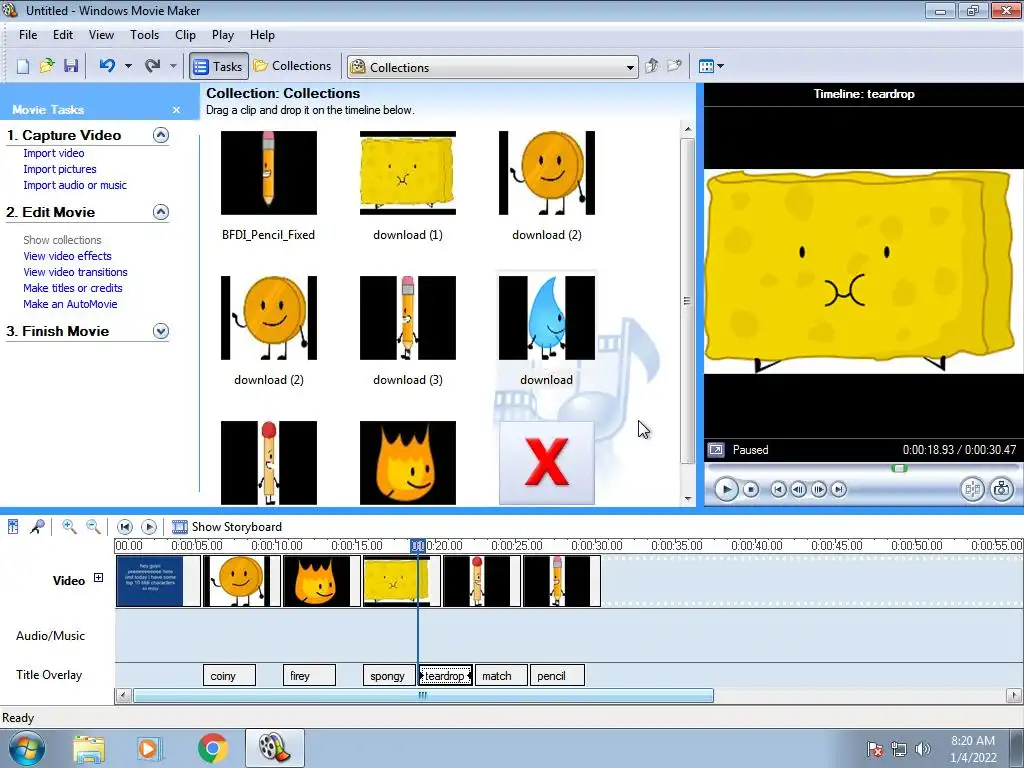Save project with the floppy disk icon

click(x=71, y=66)
